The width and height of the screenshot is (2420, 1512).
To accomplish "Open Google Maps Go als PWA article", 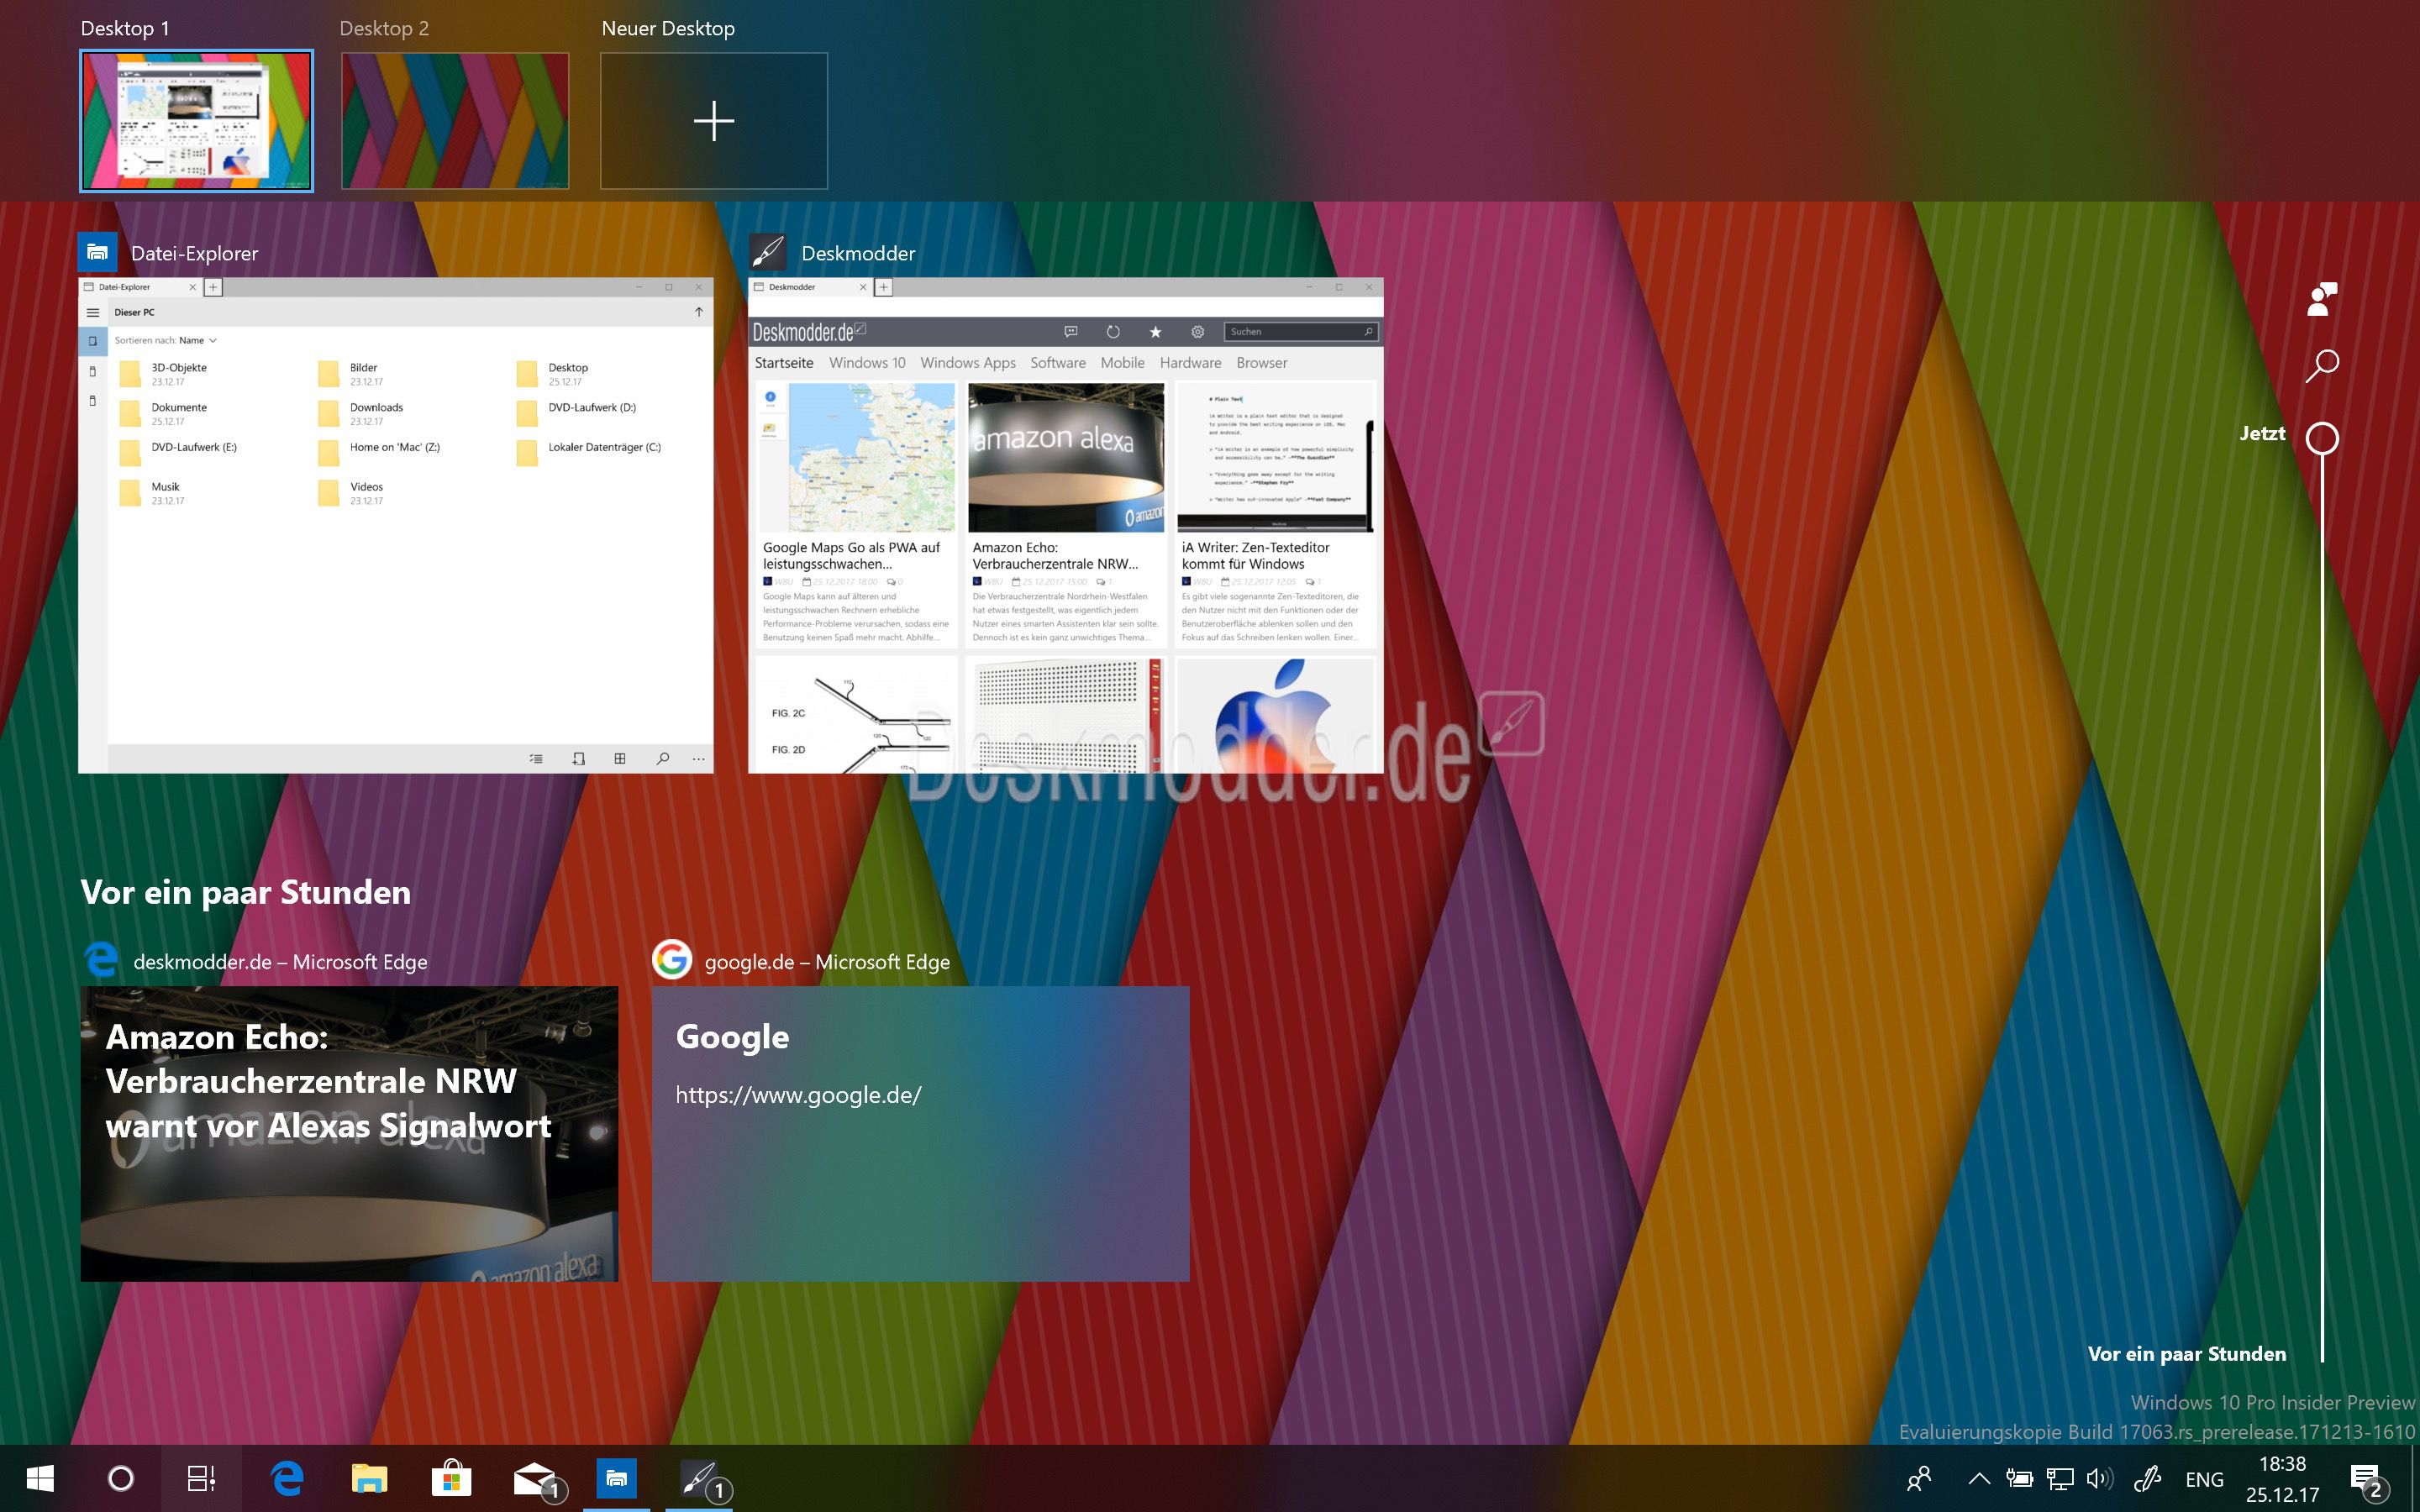I will tap(856, 514).
